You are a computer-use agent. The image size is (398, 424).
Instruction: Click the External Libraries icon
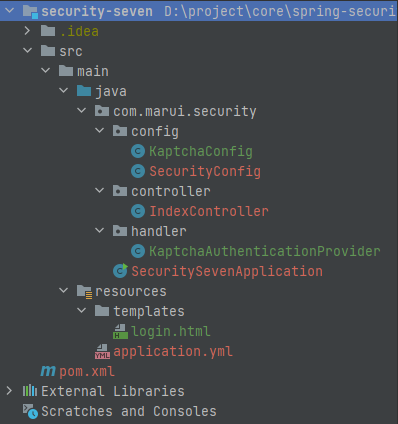coord(30,391)
